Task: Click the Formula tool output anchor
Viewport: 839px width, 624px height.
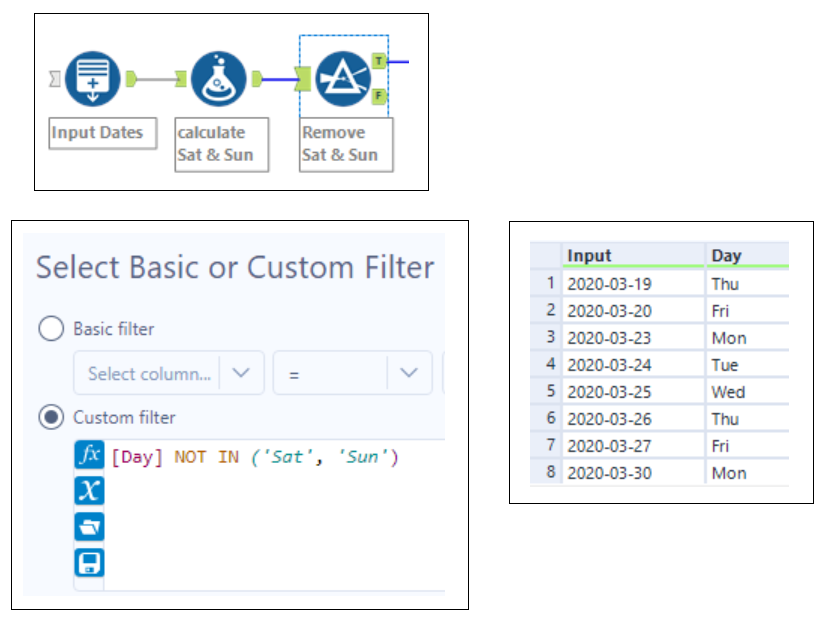Action: [x=257, y=79]
